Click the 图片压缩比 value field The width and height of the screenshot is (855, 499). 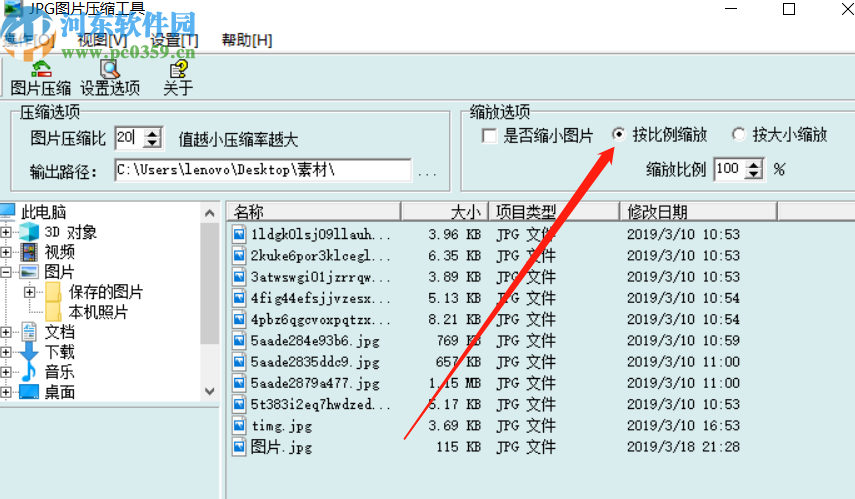point(129,137)
